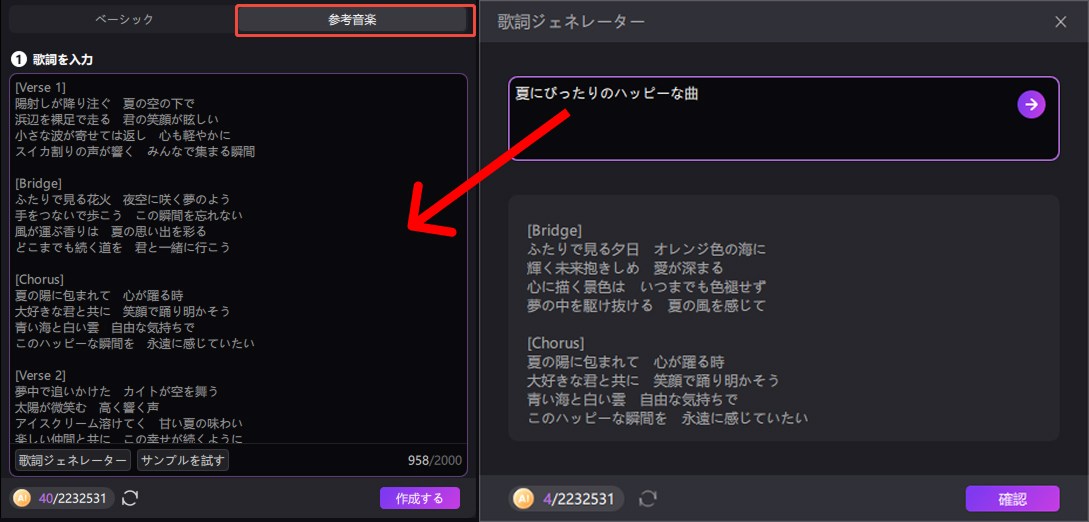1089x522 pixels.
Task: Click the refresh icon next to 4/2232531
Action: tap(648, 498)
